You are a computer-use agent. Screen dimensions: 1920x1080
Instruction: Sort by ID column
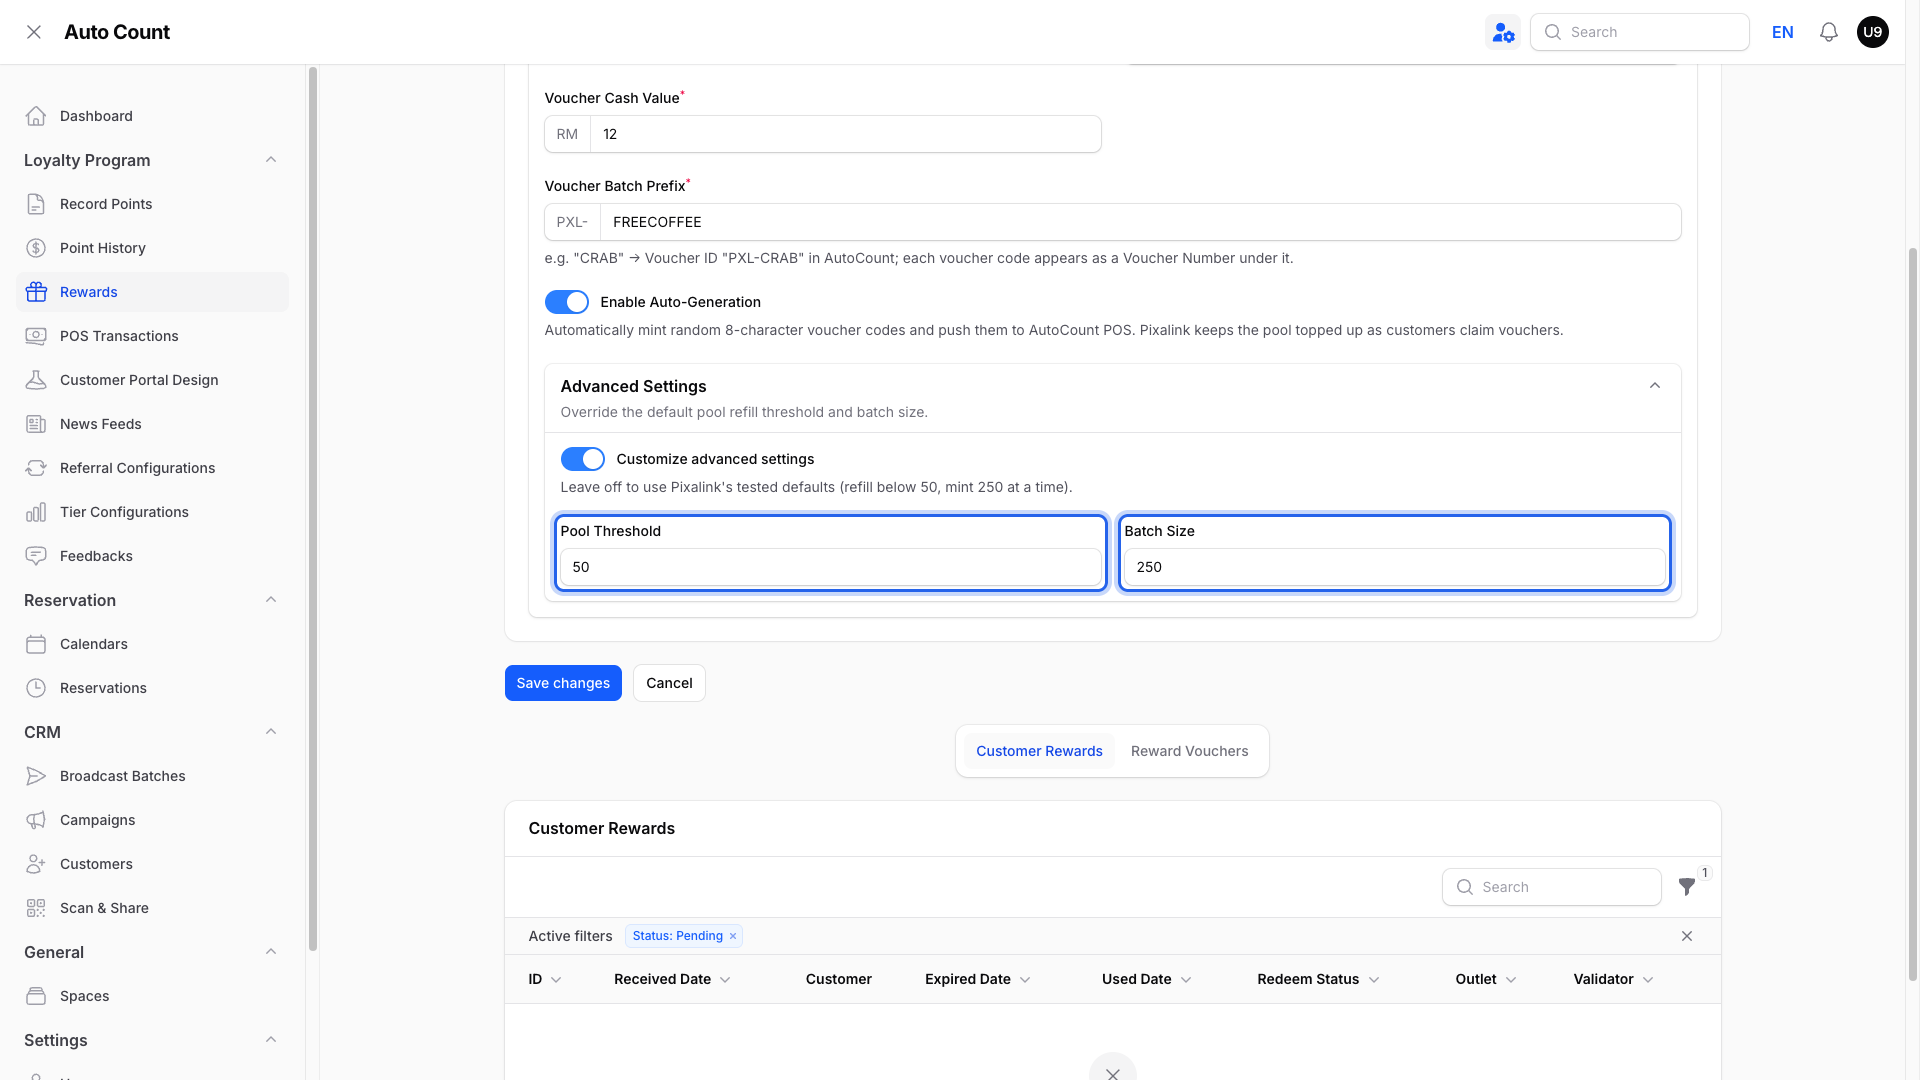545,979
